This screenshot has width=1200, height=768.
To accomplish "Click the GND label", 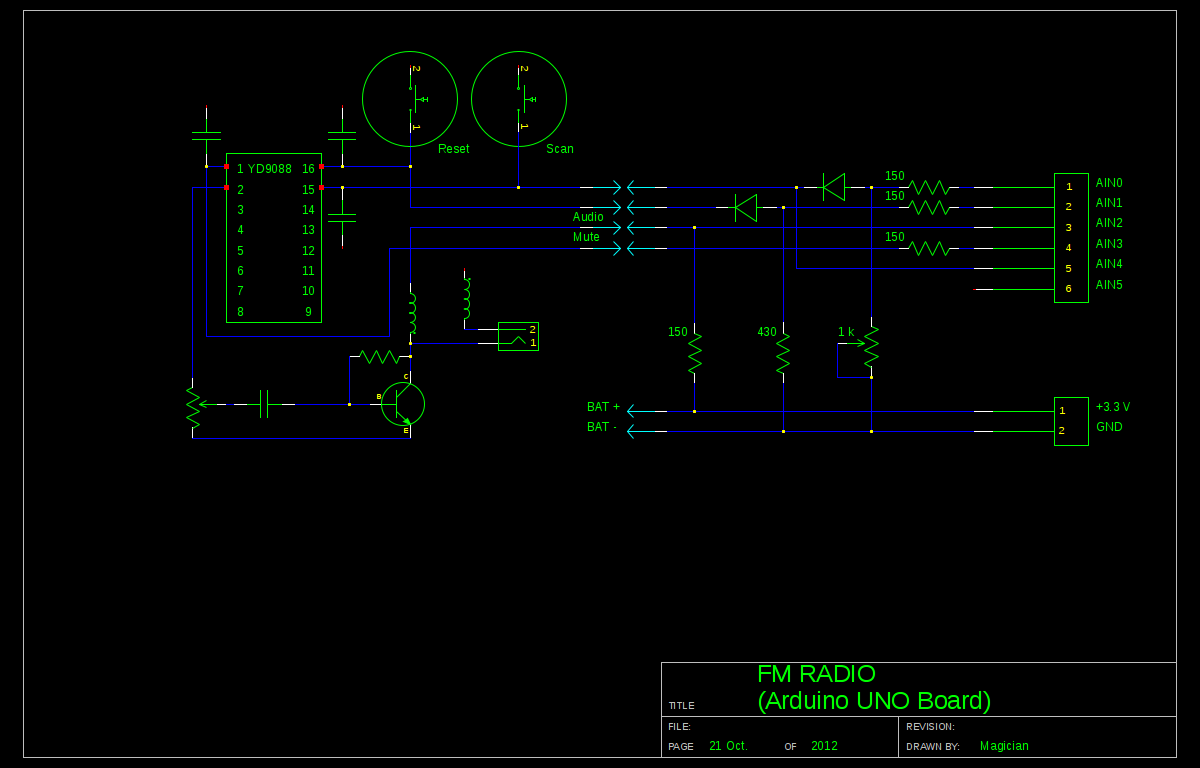I will click(1109, 427).
